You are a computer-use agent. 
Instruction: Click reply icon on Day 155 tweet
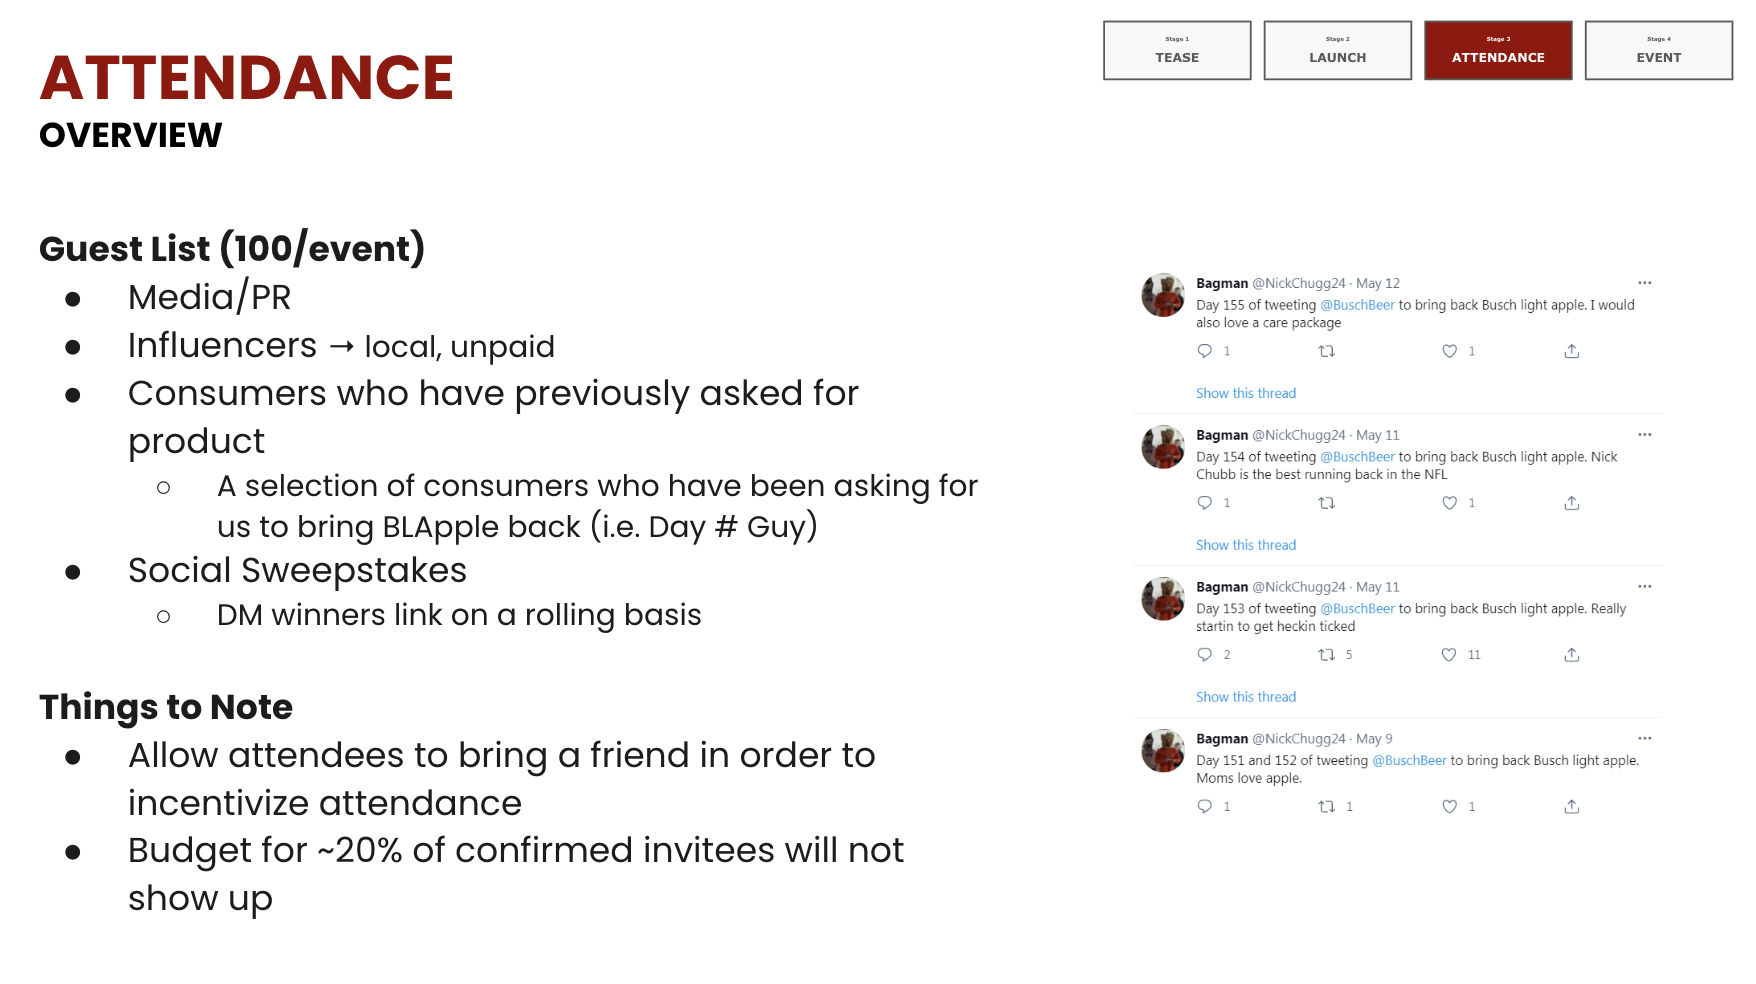[x=1205, y=351]
